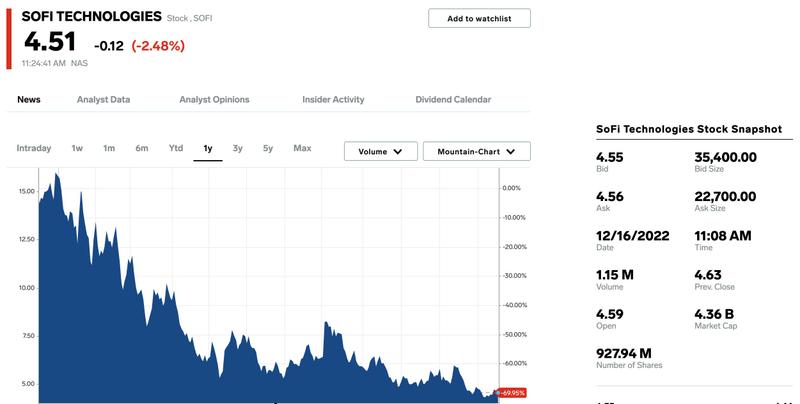Open the Dividend Calendar tab
This screenshot has width=800, height=404.
(453, 99)
